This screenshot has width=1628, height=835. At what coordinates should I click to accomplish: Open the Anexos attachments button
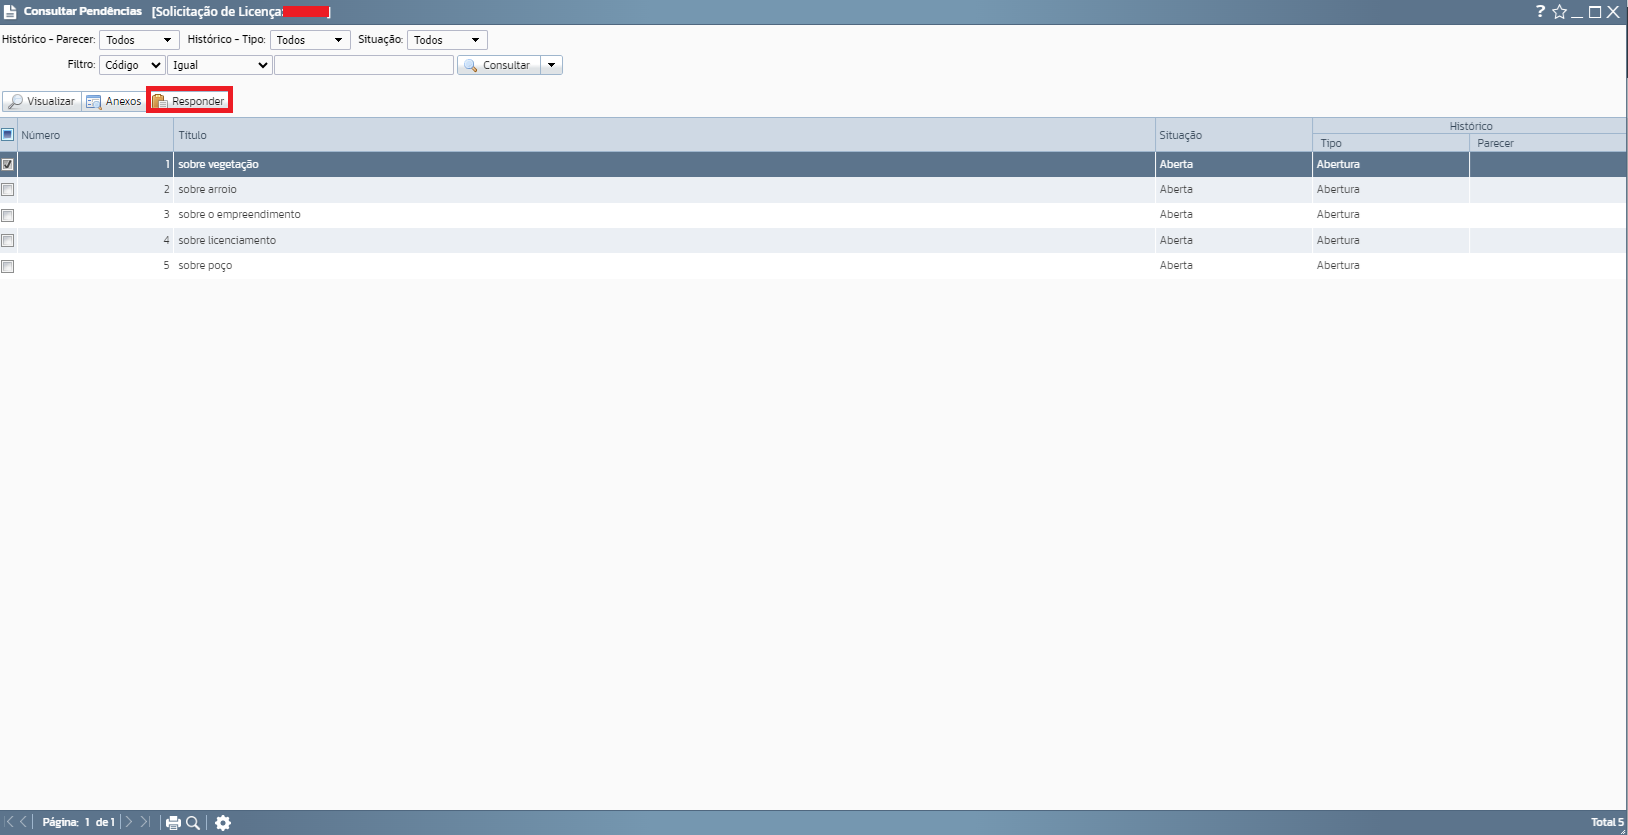(x=114, y=101)
